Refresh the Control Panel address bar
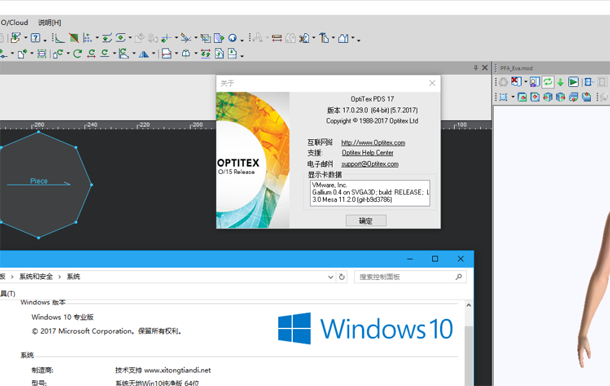The image size is (610, 386). (x=342, y=277)
